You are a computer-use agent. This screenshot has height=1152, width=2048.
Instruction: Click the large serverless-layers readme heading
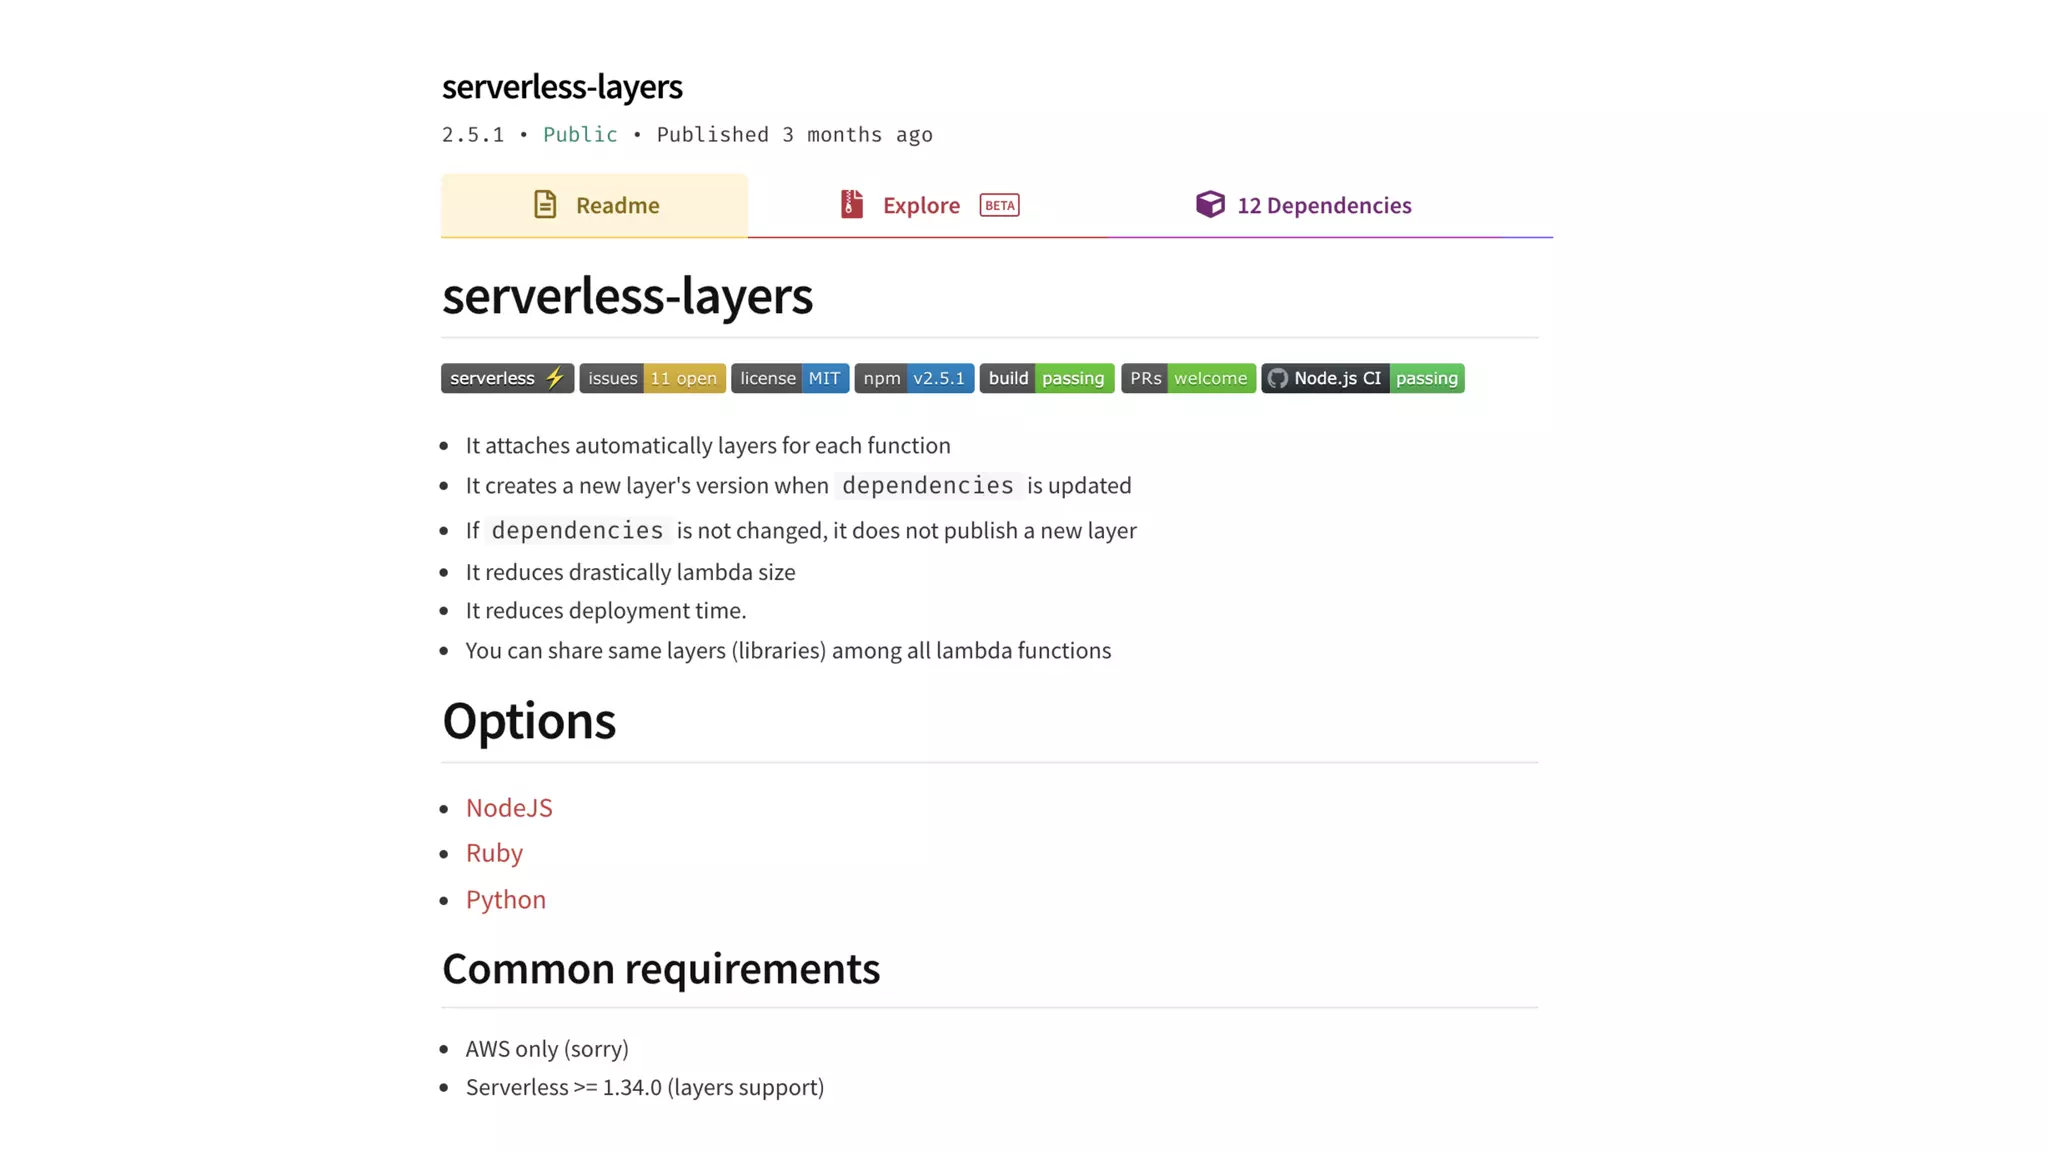click(x=627, y=296)
